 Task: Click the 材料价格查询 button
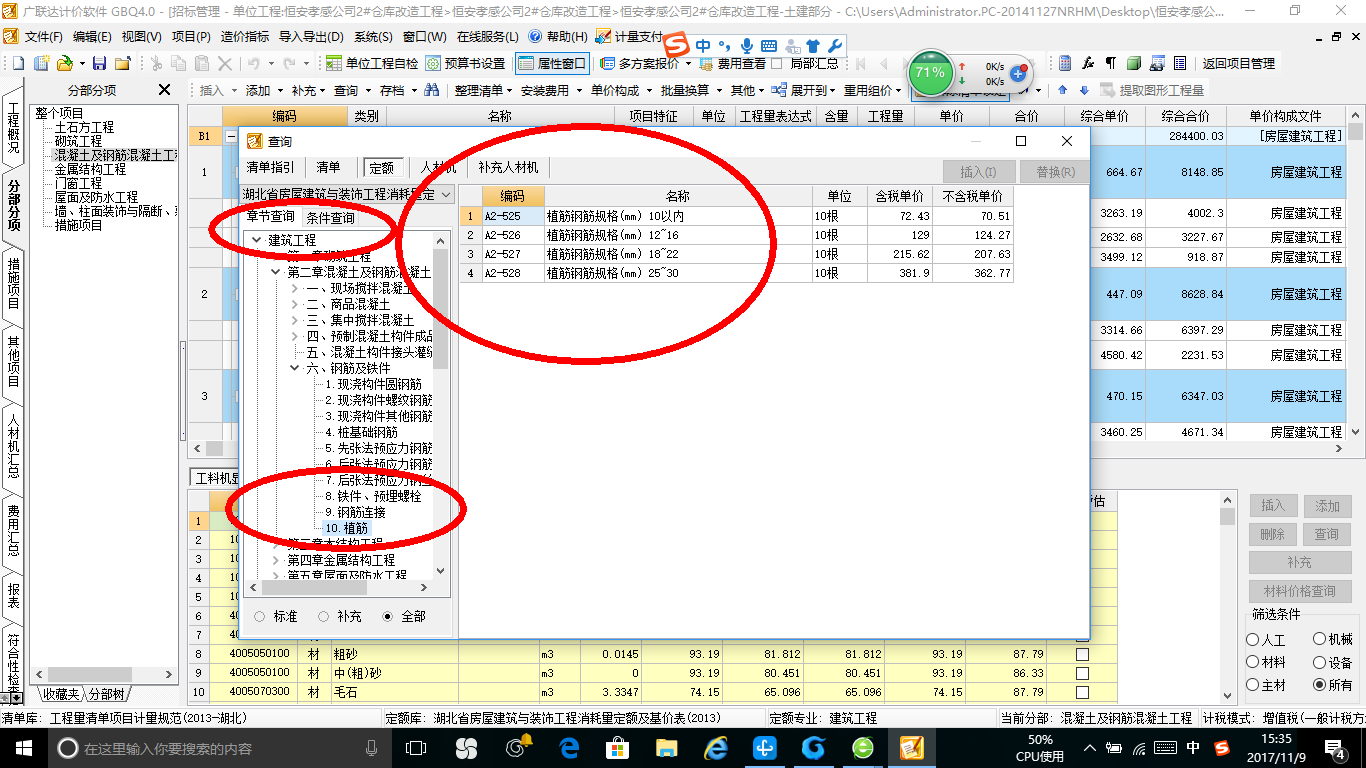(1299, 591)
